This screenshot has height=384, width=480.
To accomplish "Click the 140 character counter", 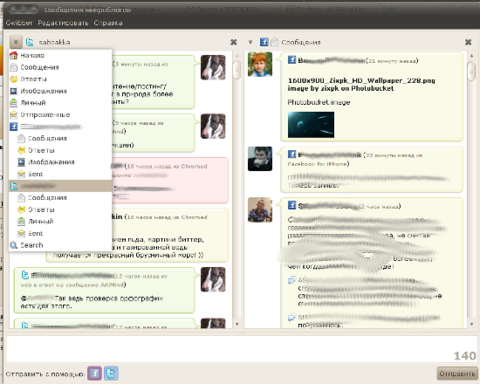I will tap(465, 356).
